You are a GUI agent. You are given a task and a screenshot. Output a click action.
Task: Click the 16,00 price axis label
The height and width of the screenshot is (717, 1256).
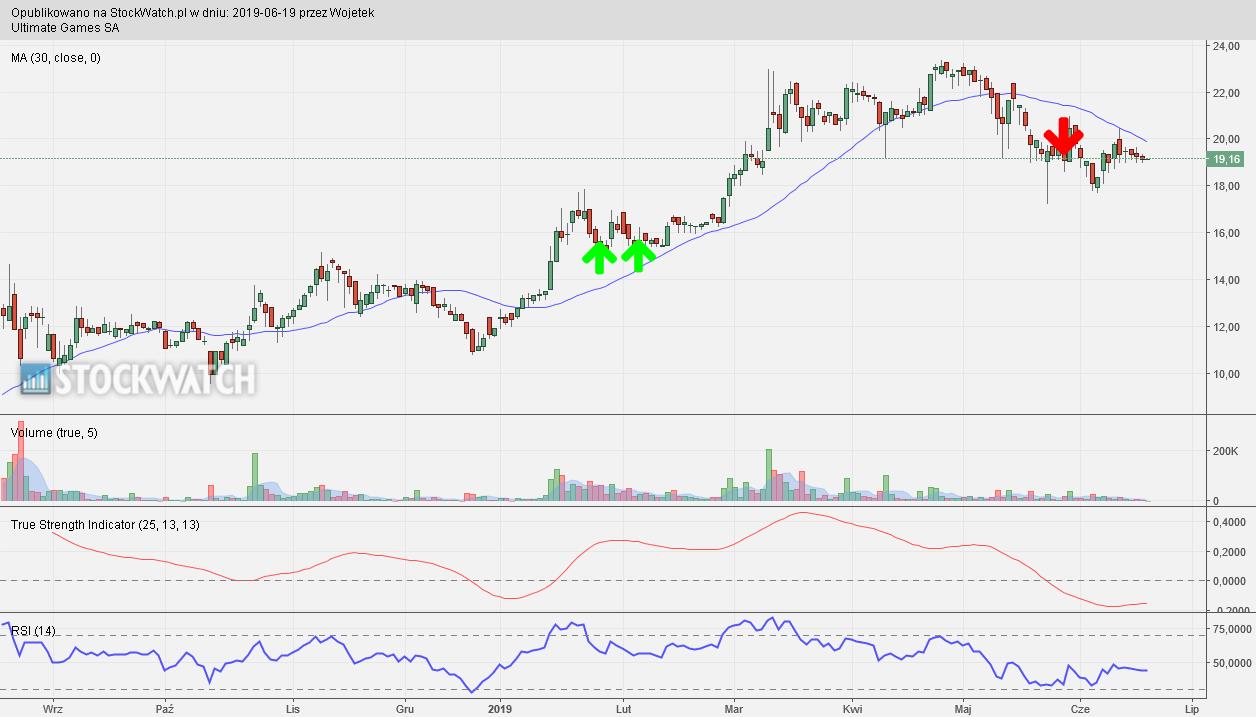tap(1226, 234)
